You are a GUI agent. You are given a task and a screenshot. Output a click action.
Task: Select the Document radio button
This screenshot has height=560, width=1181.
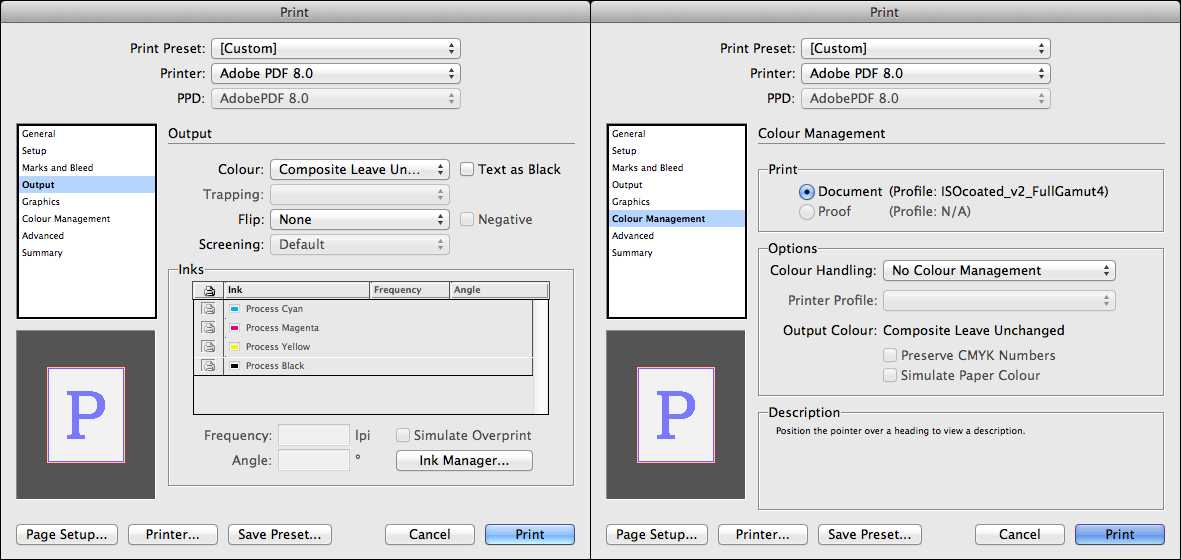[x=807, y=191]
